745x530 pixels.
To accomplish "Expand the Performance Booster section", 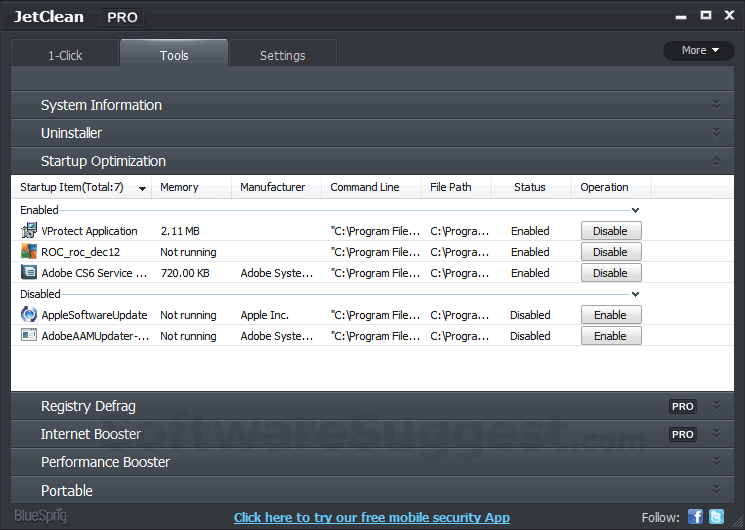I will 105,462.
